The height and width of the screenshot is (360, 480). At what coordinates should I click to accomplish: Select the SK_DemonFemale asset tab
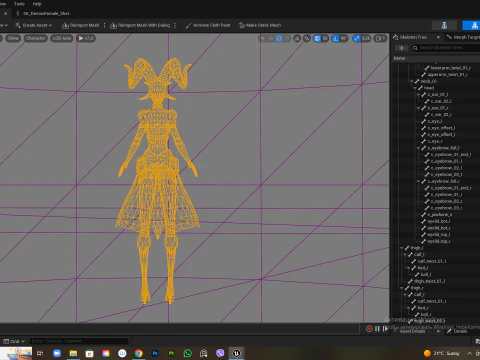pos(43,13)
